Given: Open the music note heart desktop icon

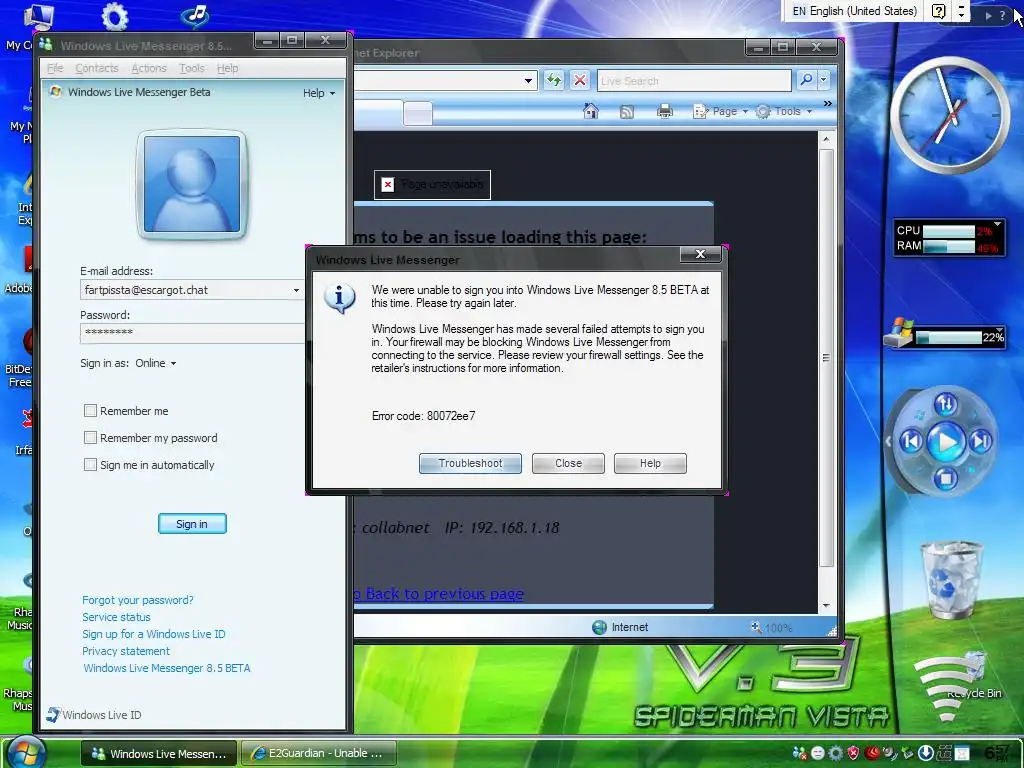Looking at the screenshot, I should [195, 16].
